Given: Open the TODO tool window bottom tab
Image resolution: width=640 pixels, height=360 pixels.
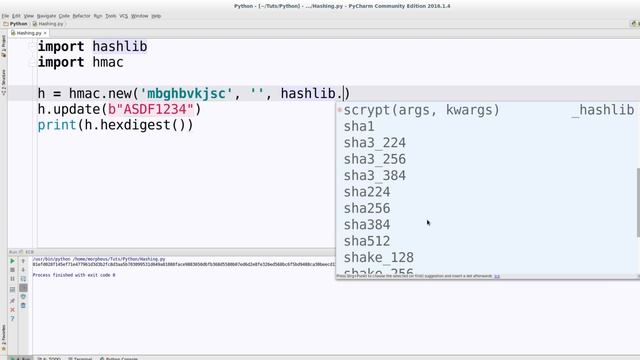Looking at the screenshot, I should click(49, 358).
